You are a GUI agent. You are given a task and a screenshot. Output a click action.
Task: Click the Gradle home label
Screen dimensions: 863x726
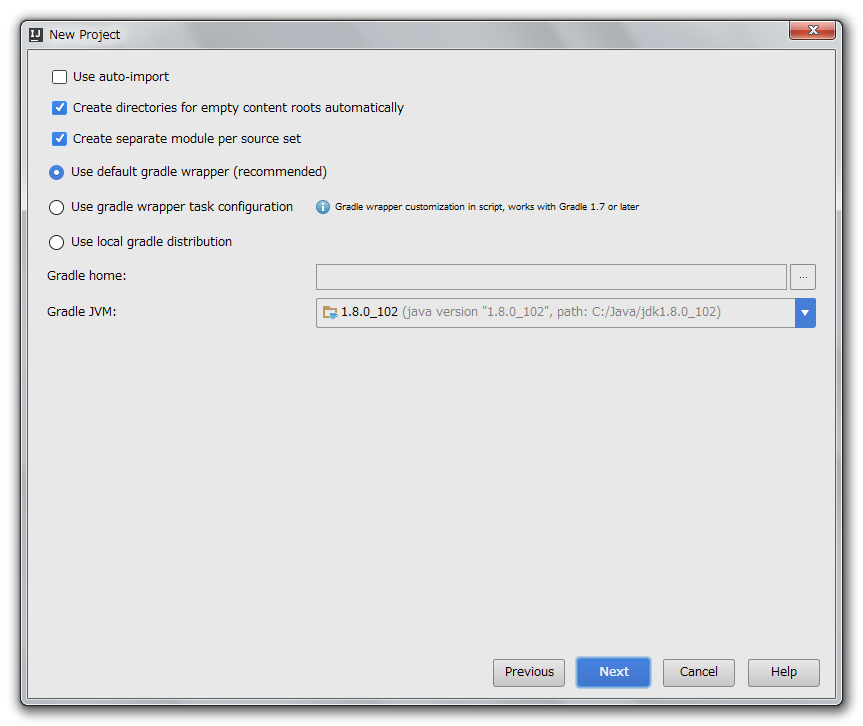pos(86,276)
